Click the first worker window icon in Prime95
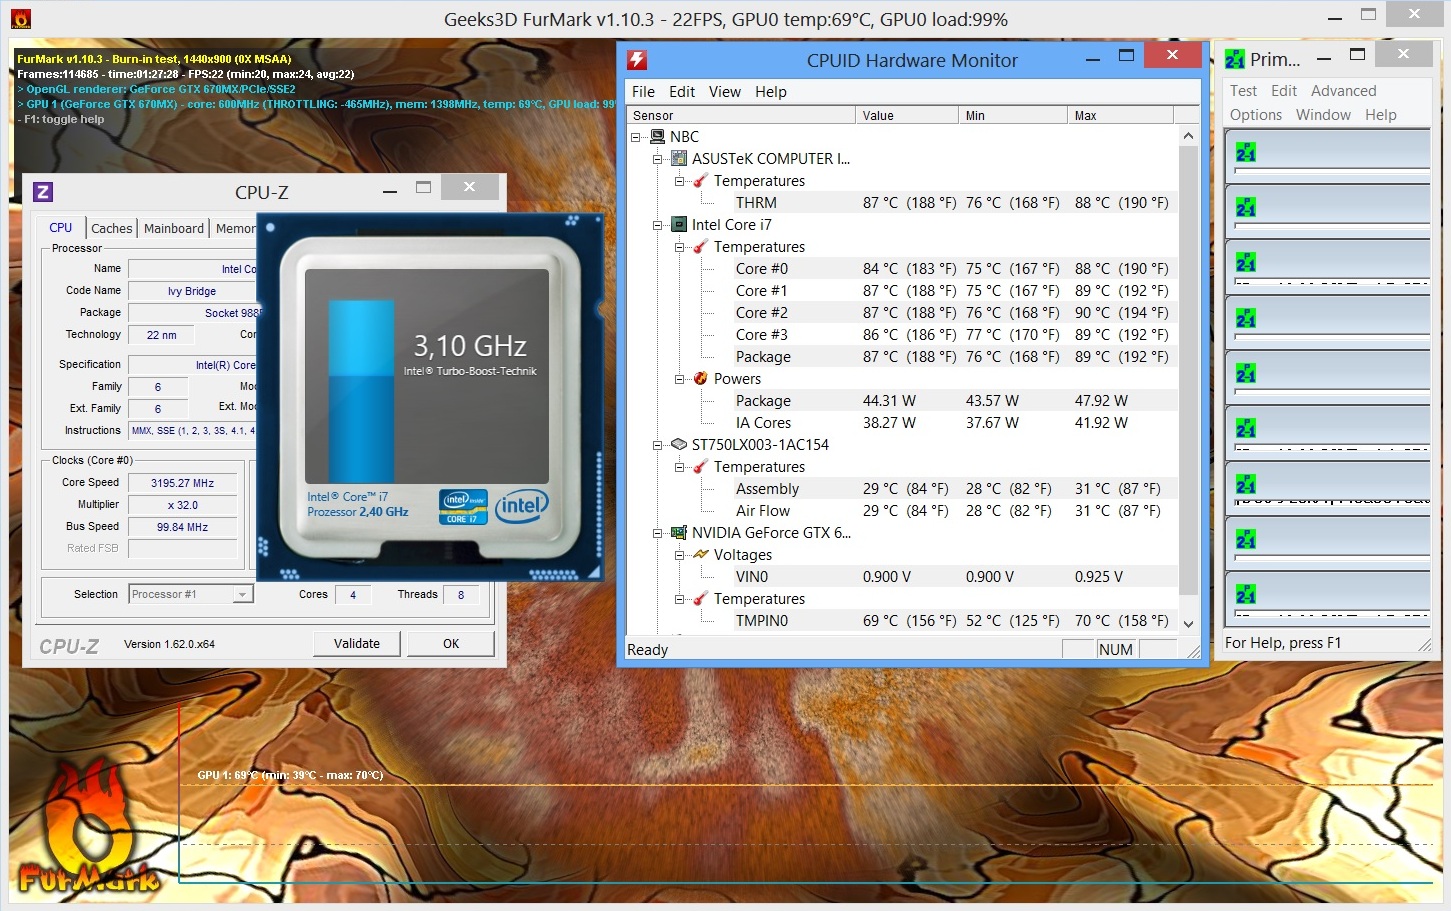Viewport: 1451px width, 911px height. (1245, 153)
